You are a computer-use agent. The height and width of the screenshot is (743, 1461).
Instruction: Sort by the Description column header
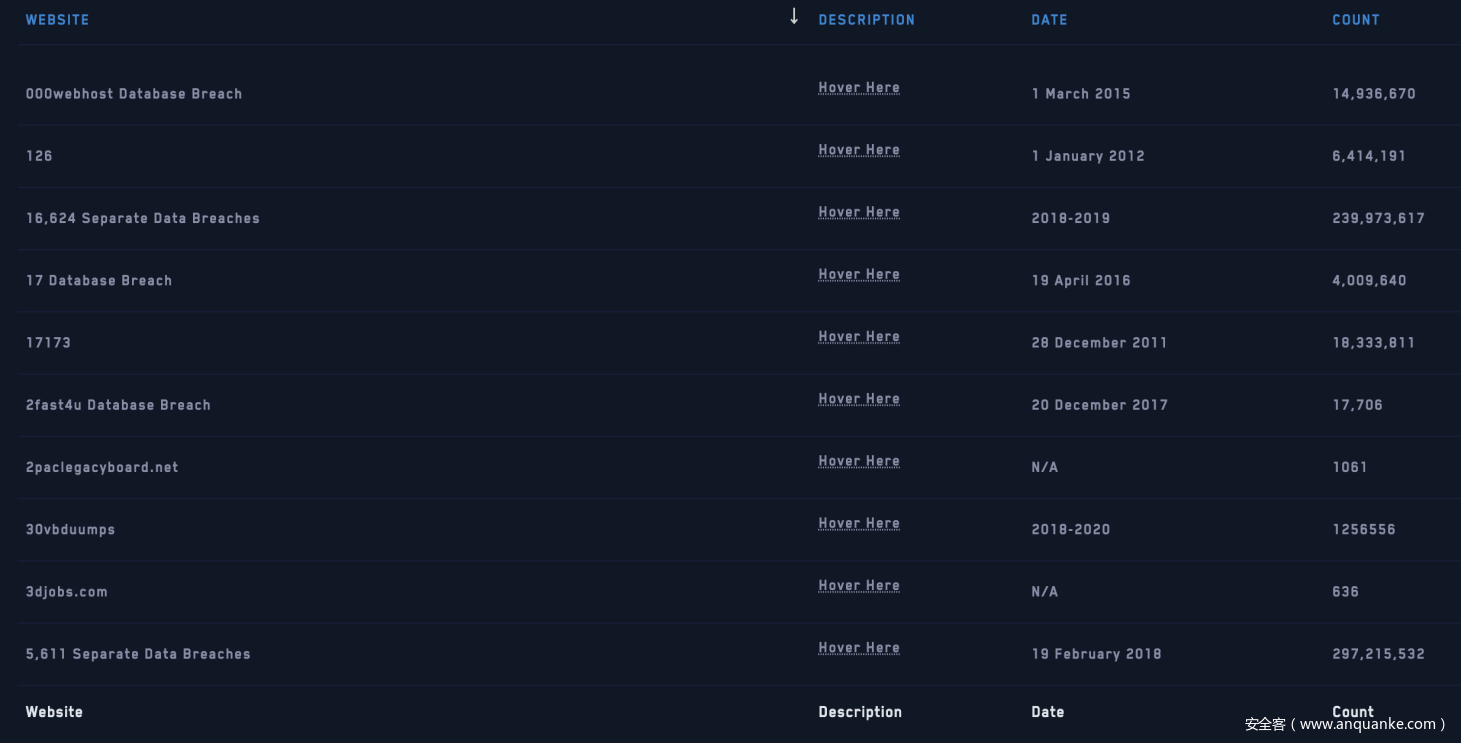coord(866,20)
